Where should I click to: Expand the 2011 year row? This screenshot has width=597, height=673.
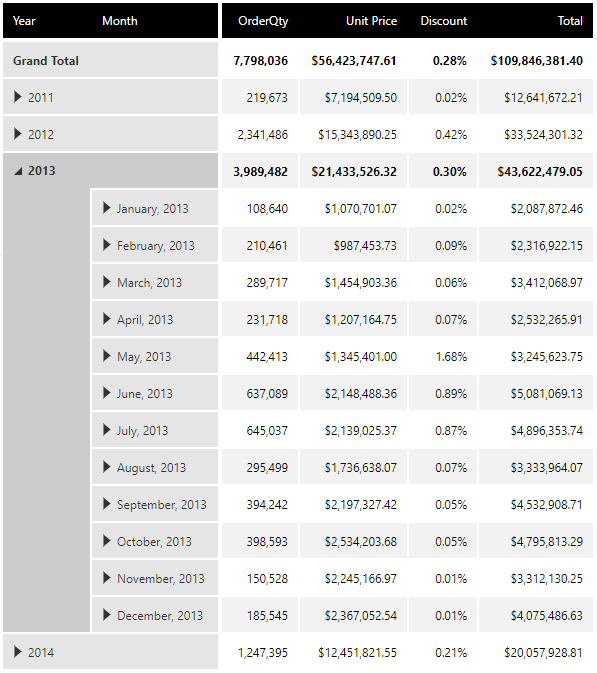point(18,97)
